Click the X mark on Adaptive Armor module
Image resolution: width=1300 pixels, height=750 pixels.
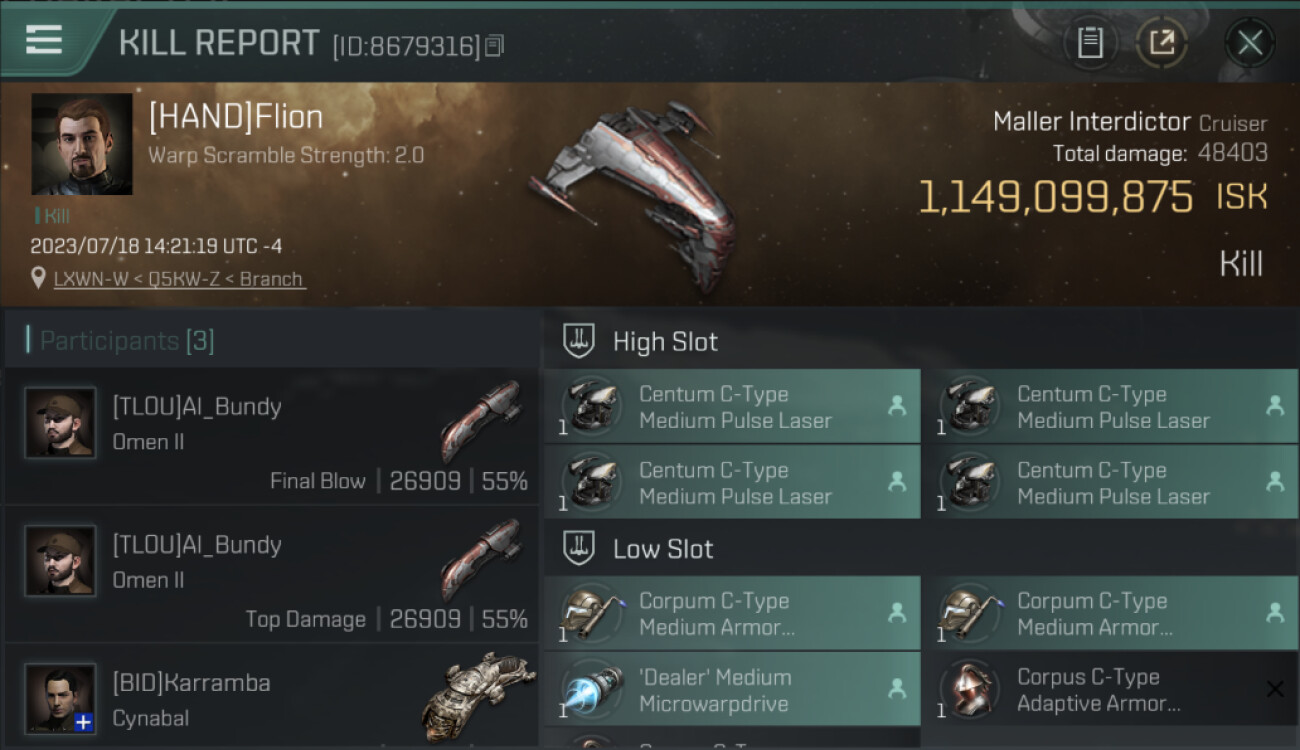click(x=1274, y=689)
